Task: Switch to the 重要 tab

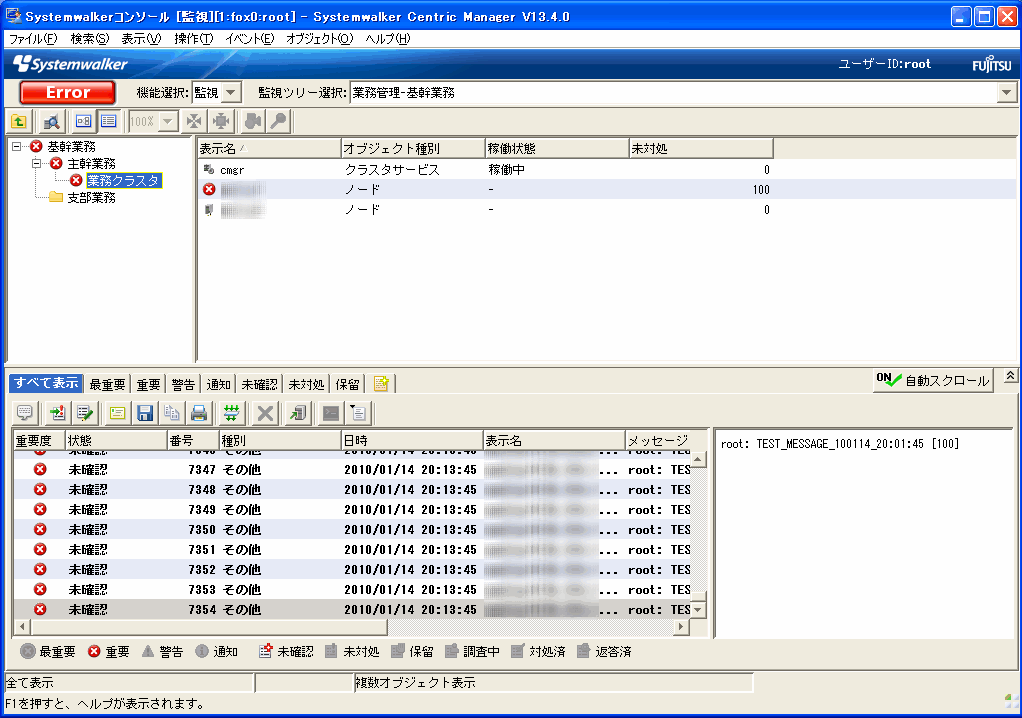Action: pos(148,384)
